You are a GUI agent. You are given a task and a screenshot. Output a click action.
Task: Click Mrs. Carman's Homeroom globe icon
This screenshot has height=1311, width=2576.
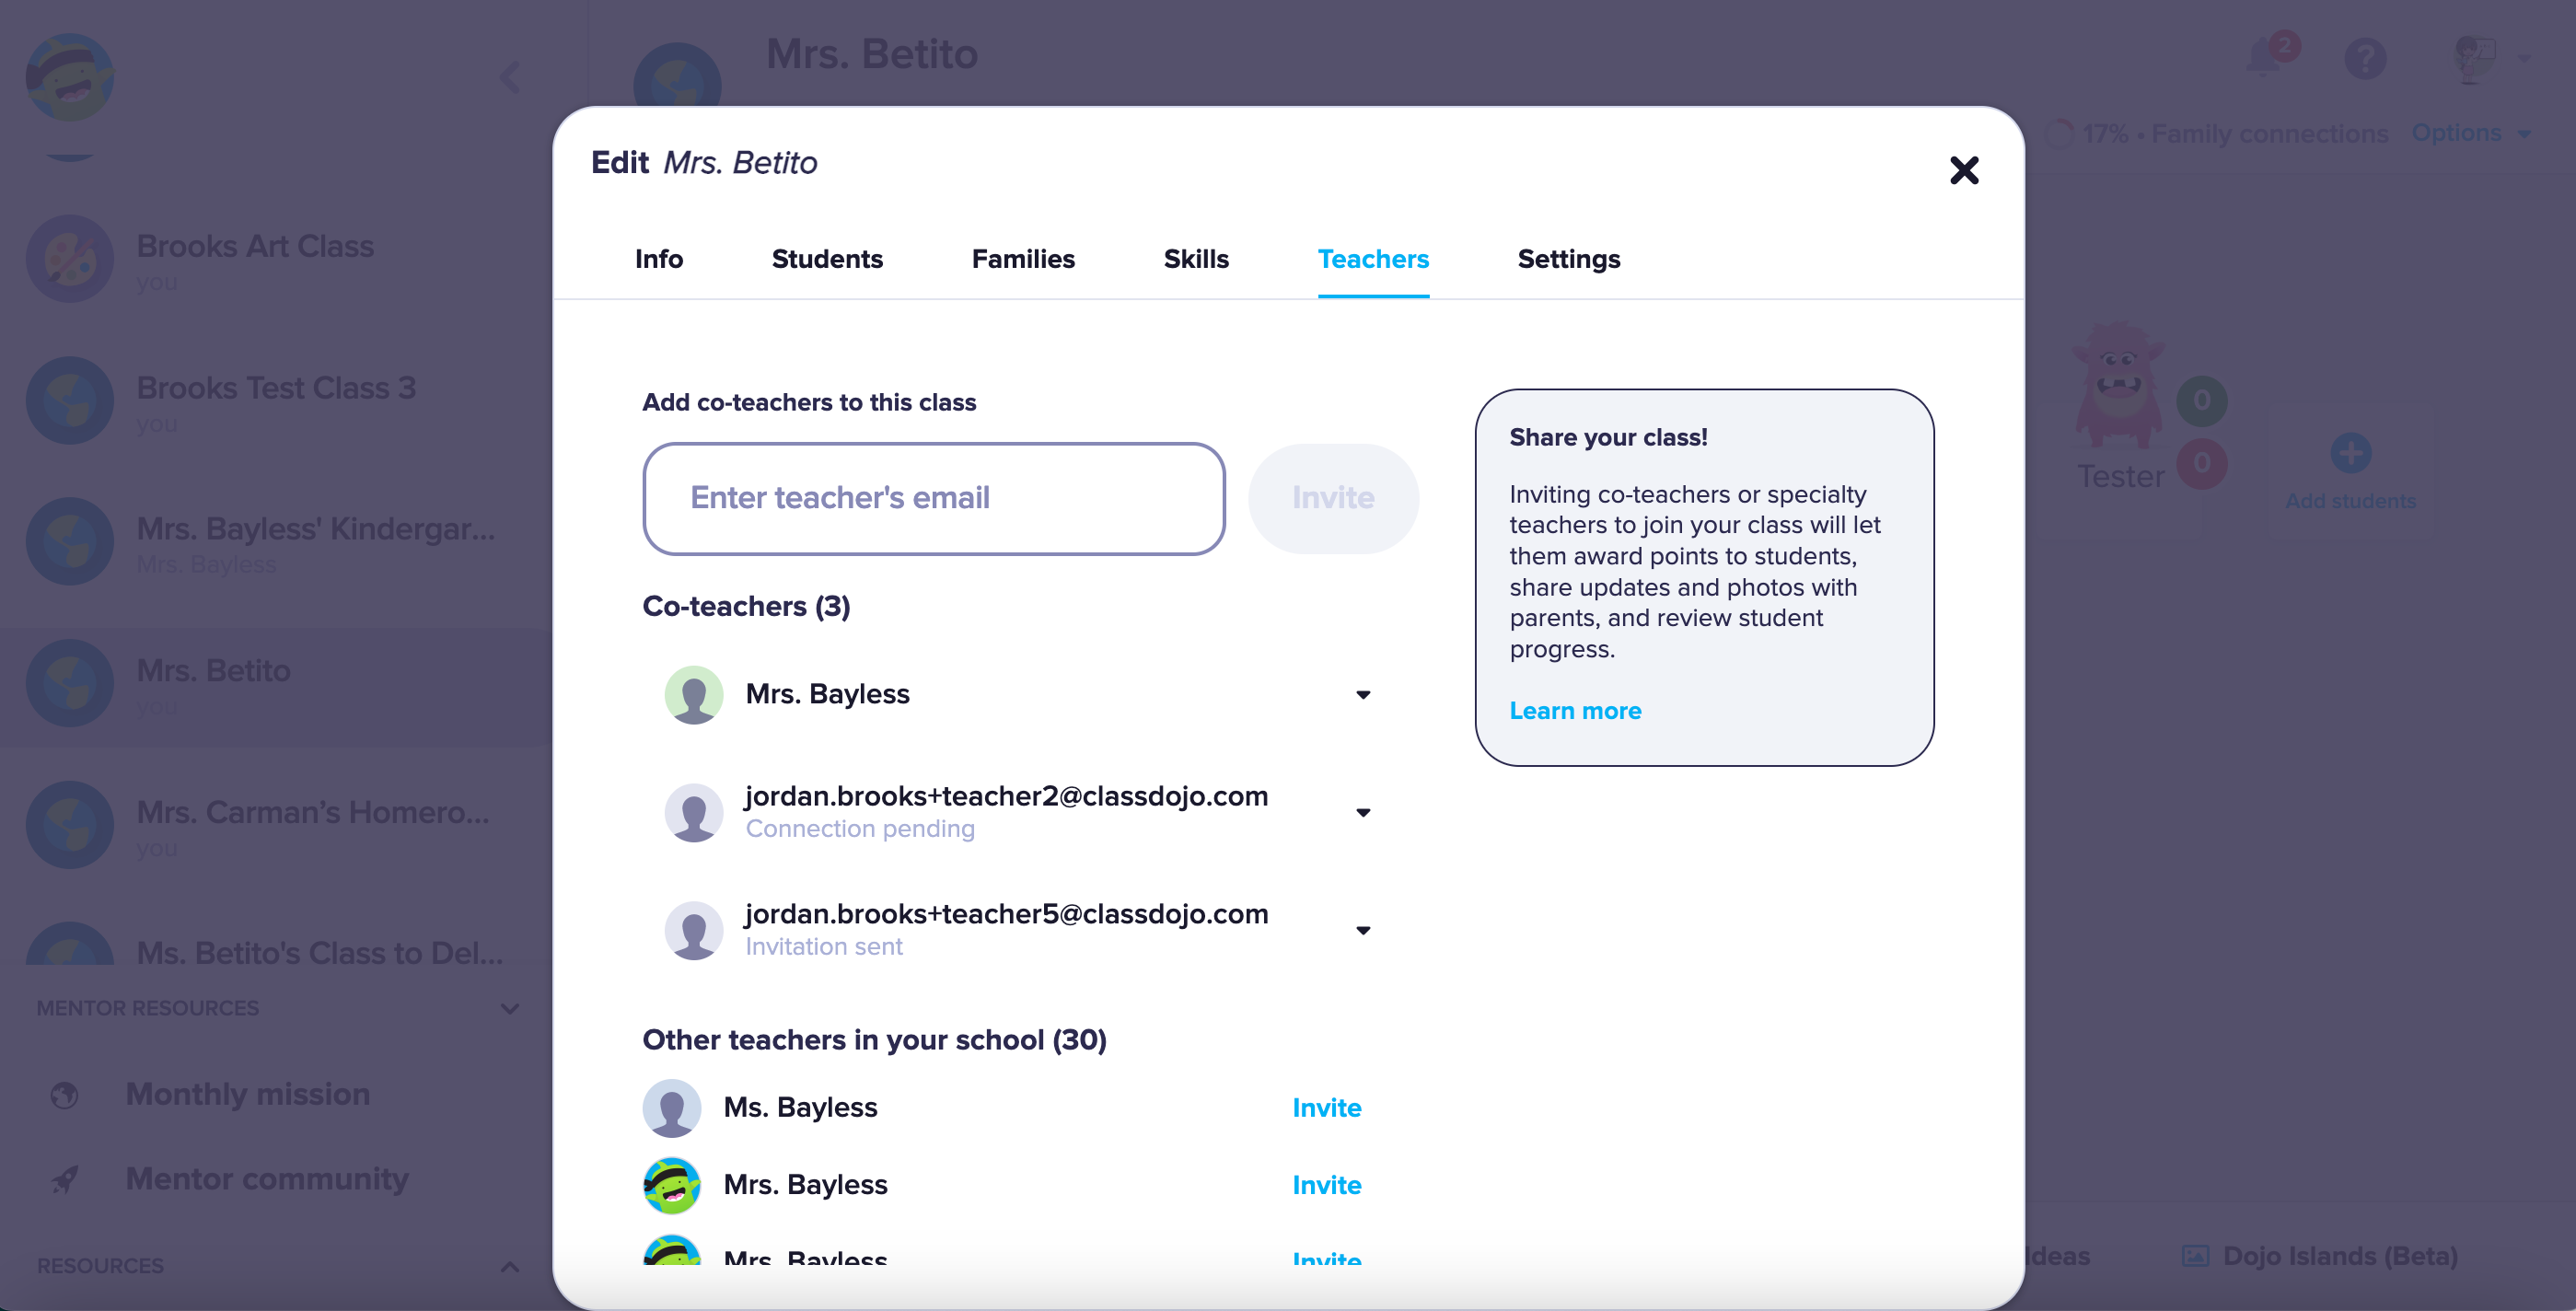click(x=70, y=824)
